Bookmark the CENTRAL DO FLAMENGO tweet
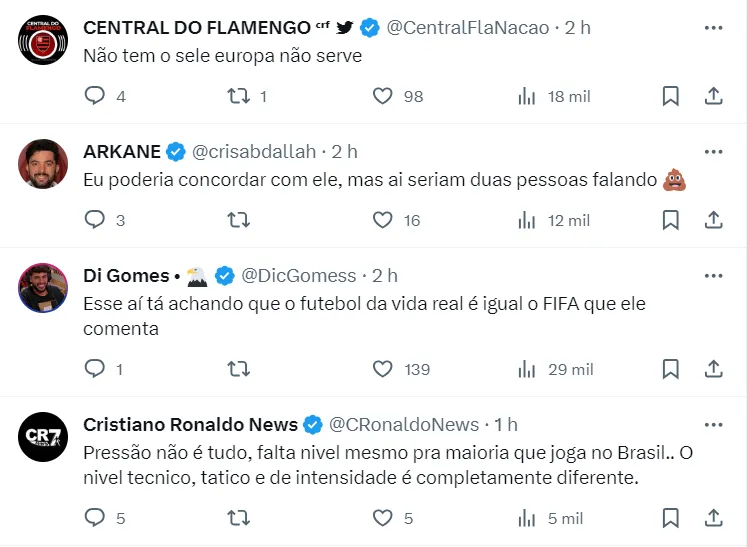This screenshot has width=747, height=547. point(671,96)
